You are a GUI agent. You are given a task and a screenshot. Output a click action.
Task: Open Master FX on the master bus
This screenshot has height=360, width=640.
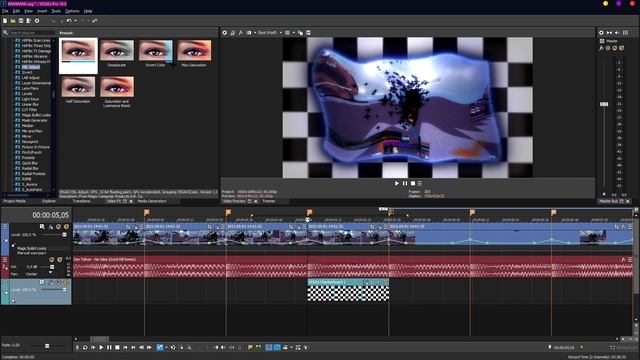pos(601,48)
